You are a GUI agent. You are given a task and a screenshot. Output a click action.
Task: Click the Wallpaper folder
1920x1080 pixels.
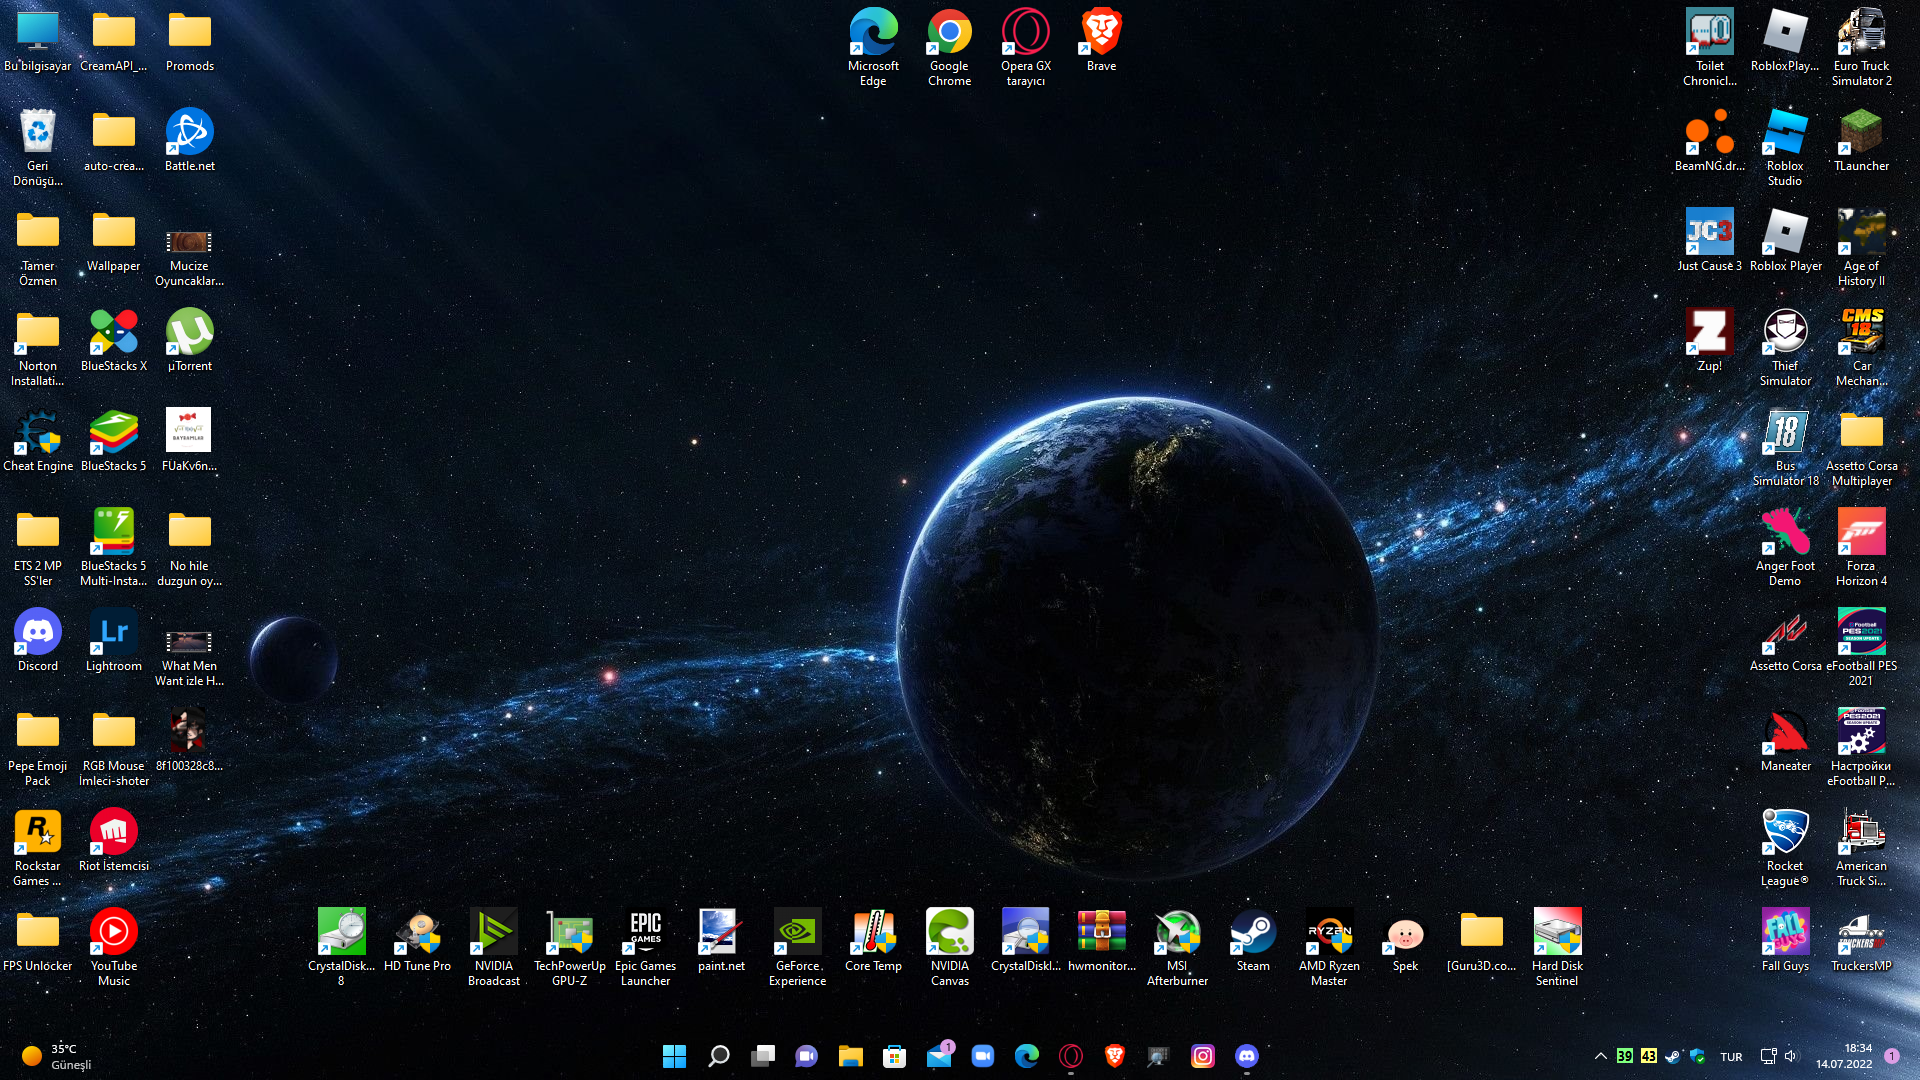[113, 240]
